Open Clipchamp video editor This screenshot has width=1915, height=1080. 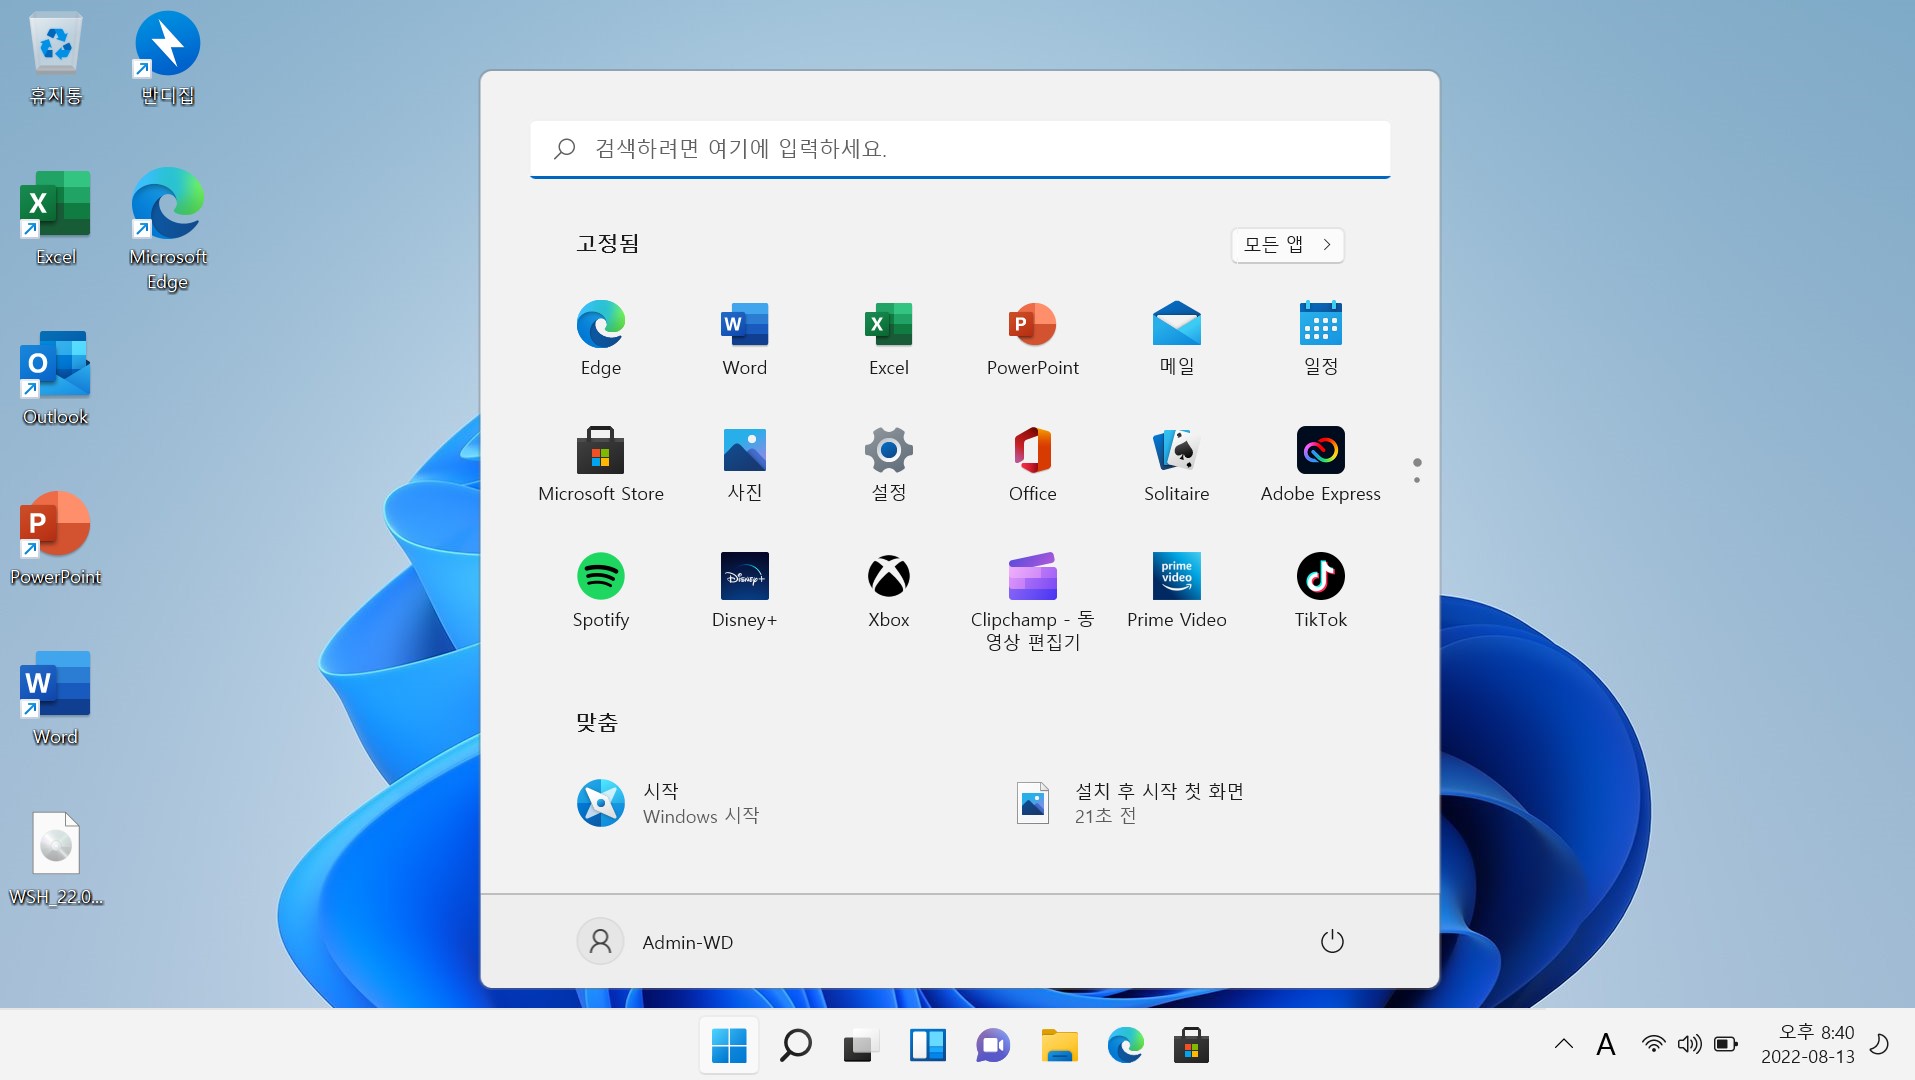coord(1033,601)
